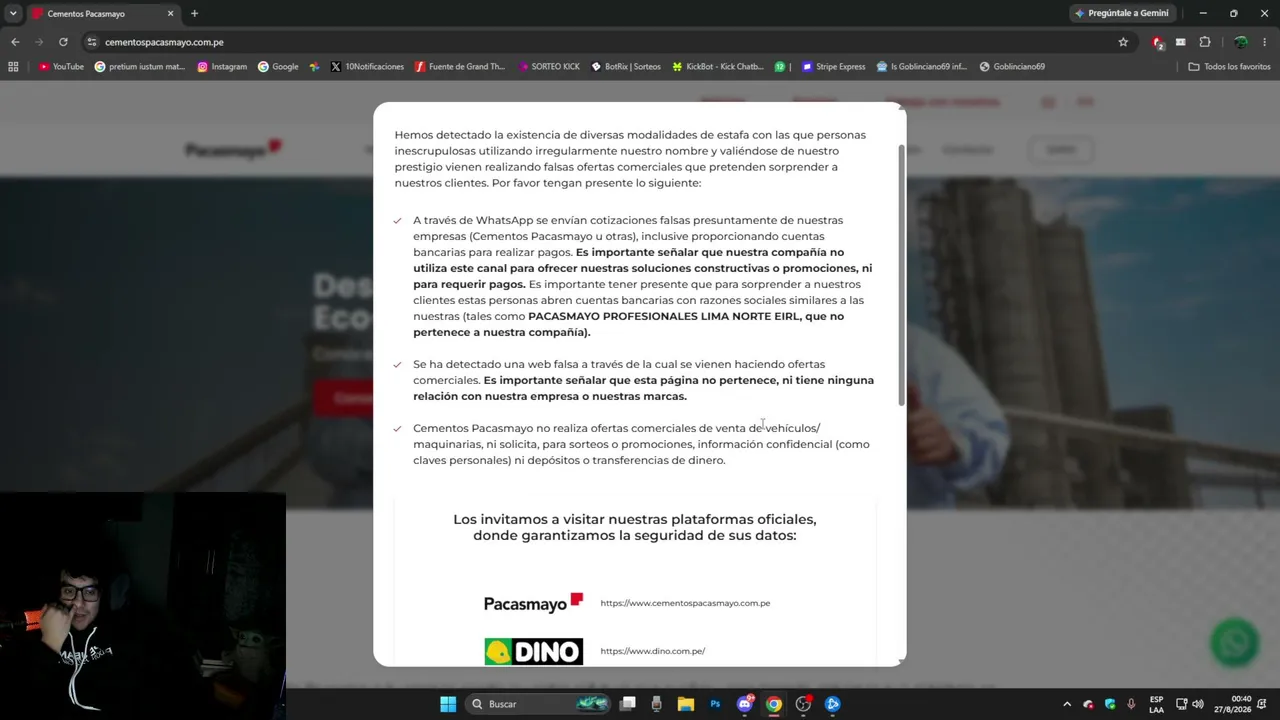
Task: Click the taskbar Buscar search box
Action: 540,704
